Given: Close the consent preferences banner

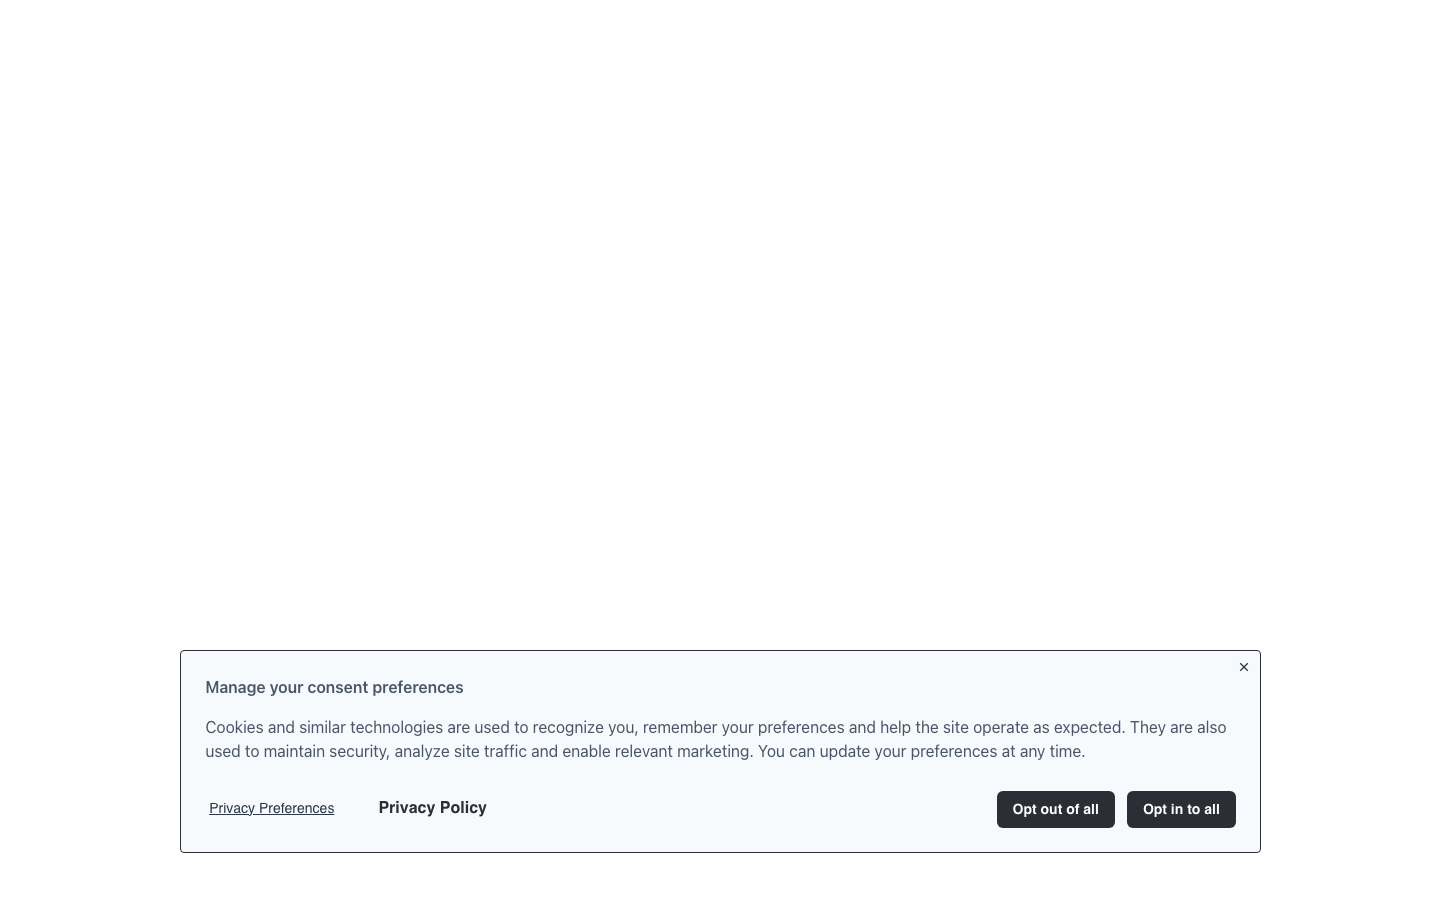Looking at the screenshot, I should (x=1243, y=667).
